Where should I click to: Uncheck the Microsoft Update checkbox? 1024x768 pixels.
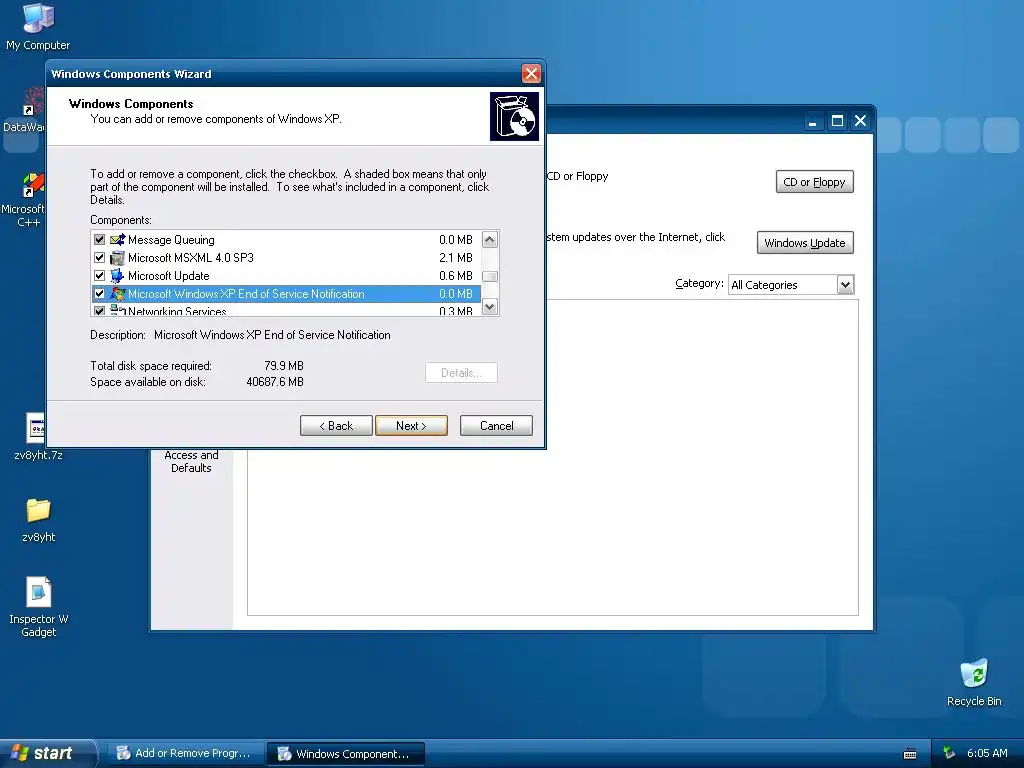99,276
